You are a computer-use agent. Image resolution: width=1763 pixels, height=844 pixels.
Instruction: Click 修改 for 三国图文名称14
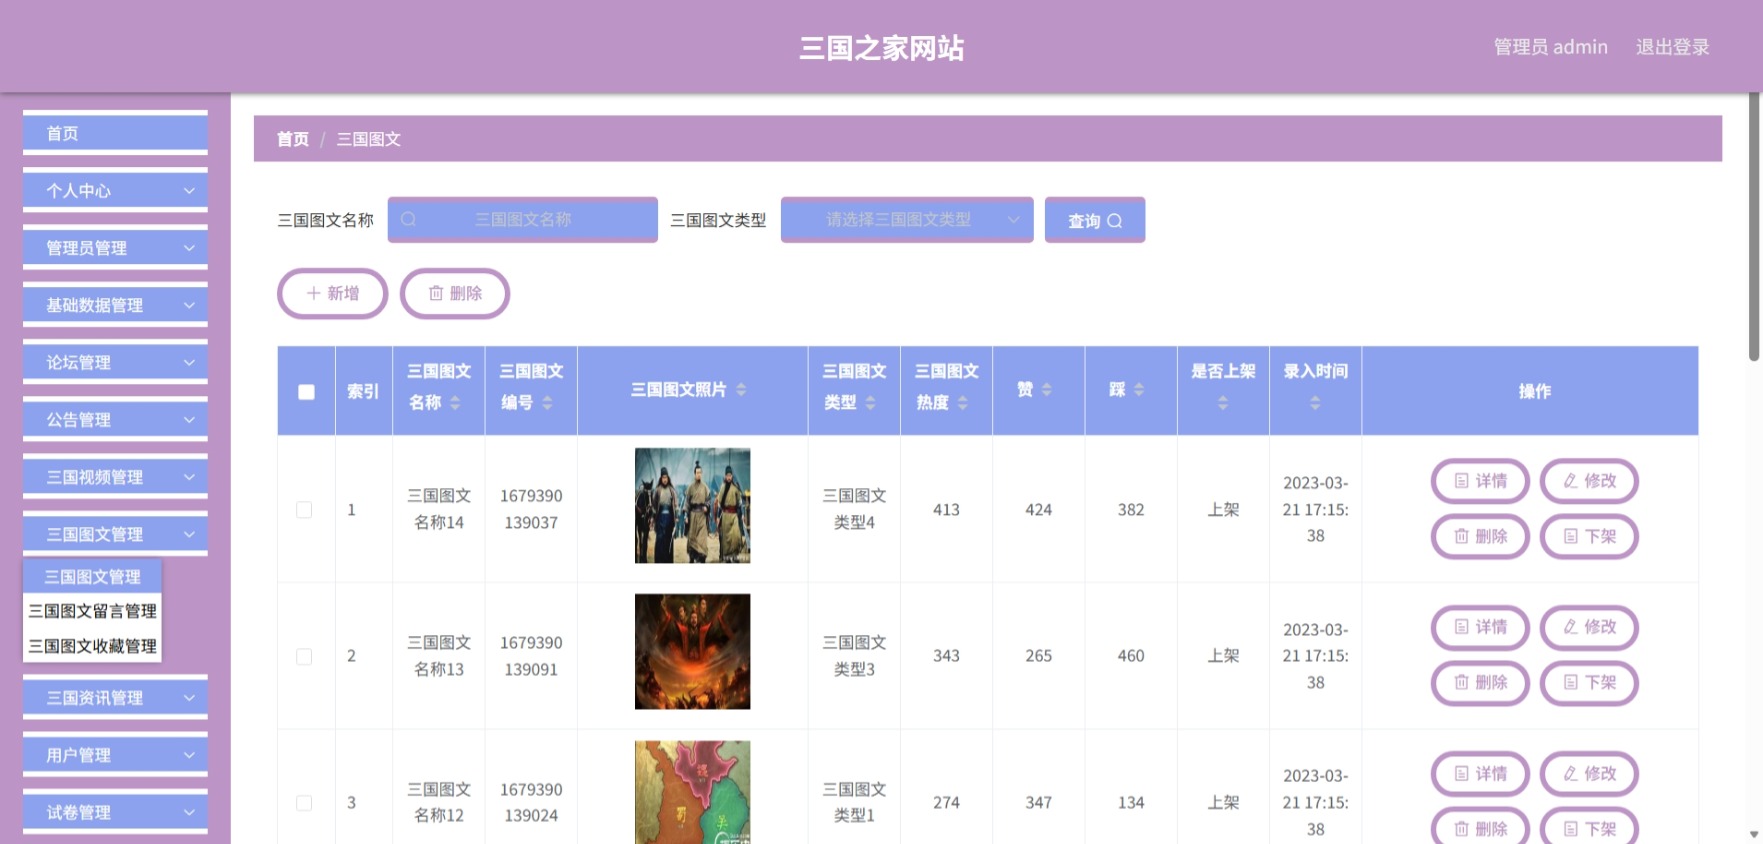point(1589,481)
